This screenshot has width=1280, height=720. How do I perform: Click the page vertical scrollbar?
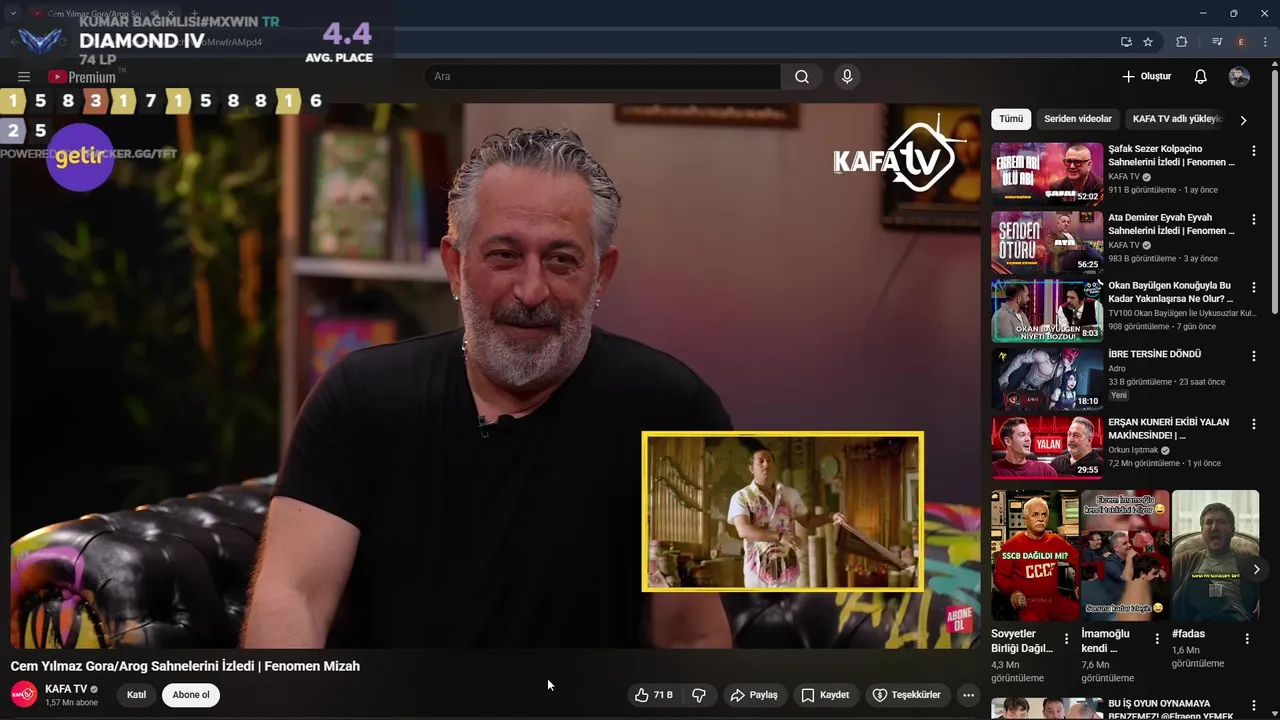(1274, 190)
